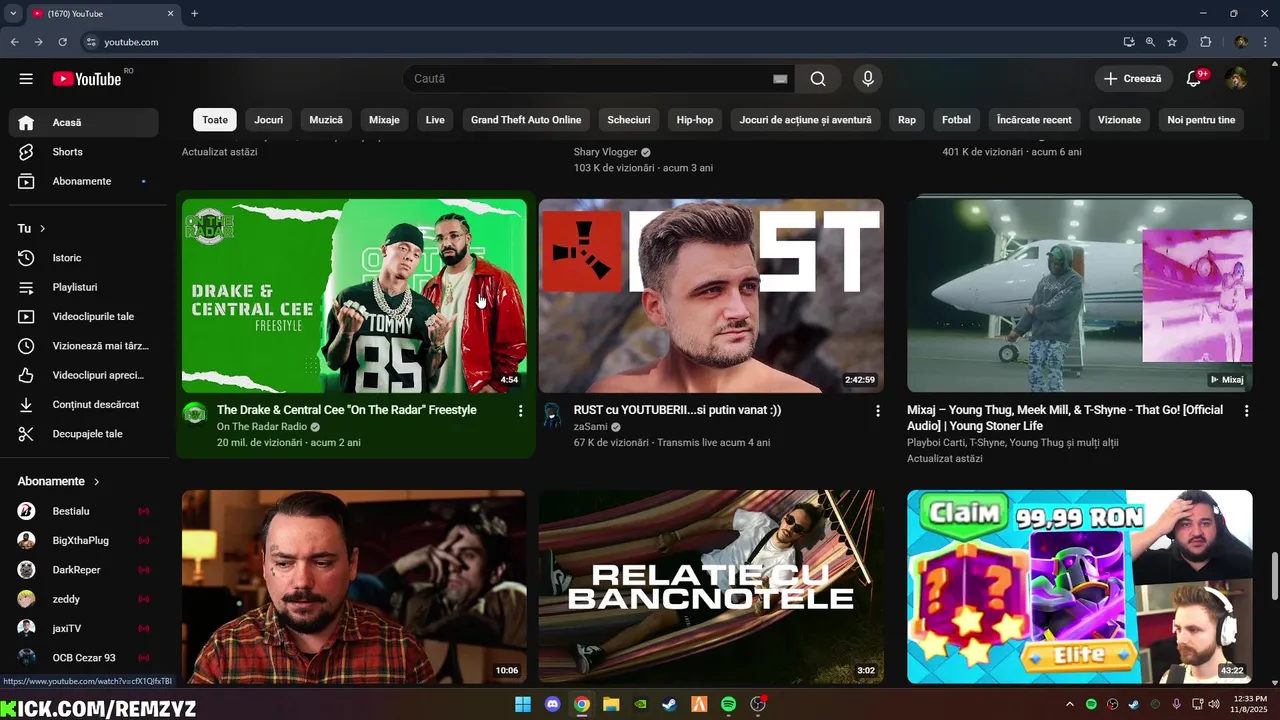Click zaSami channel avatar

(552, 415)
